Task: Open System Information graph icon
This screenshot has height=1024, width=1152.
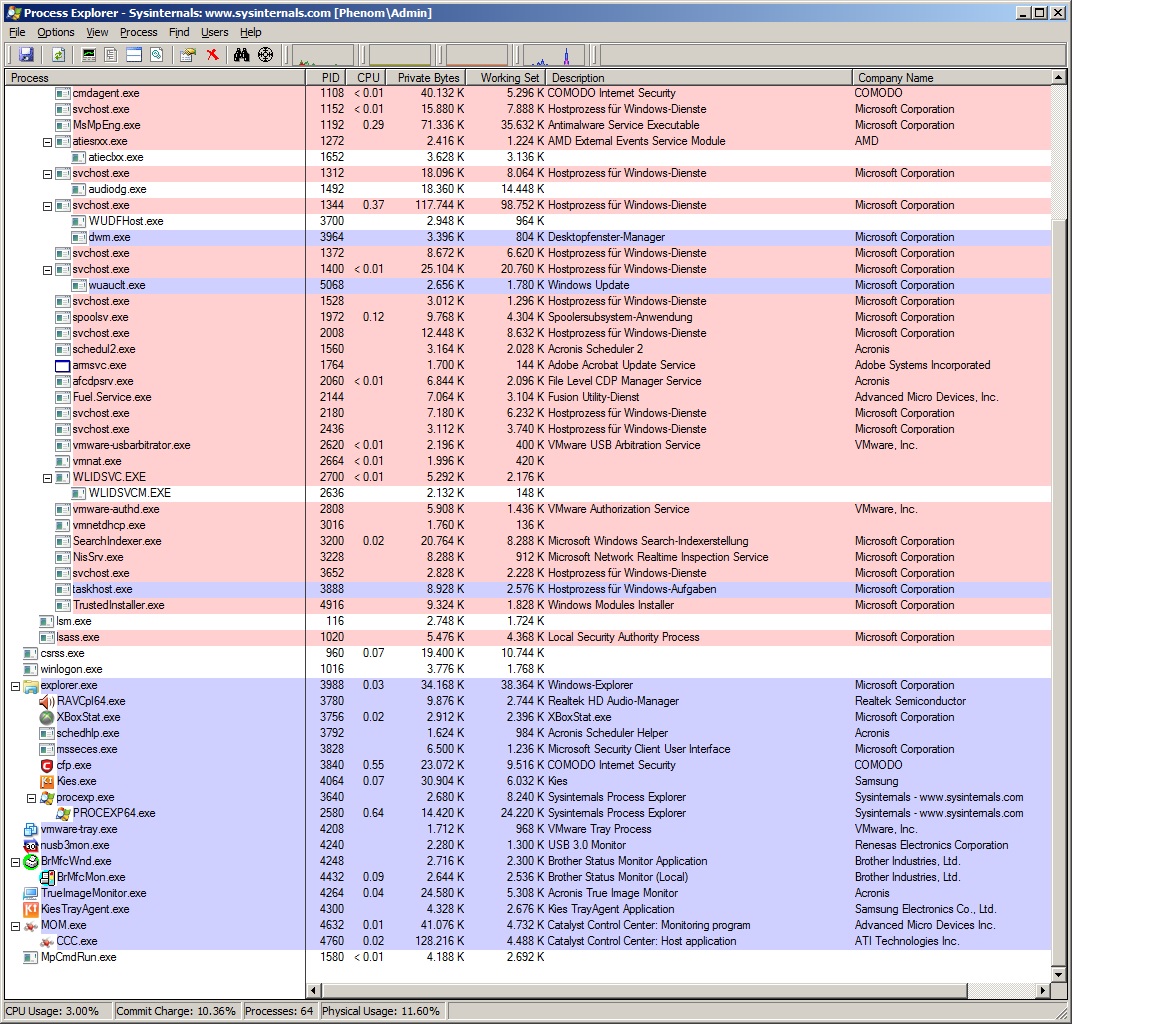Action: tap(89, 55)
